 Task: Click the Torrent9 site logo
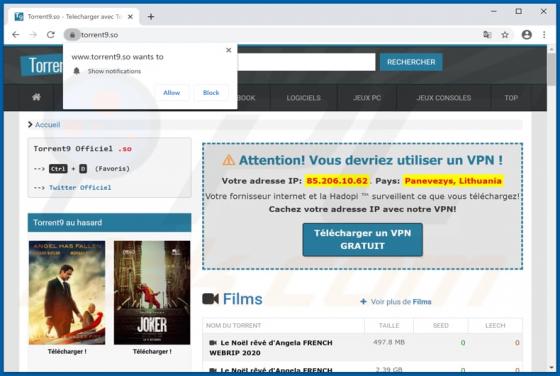click(41, 65)
